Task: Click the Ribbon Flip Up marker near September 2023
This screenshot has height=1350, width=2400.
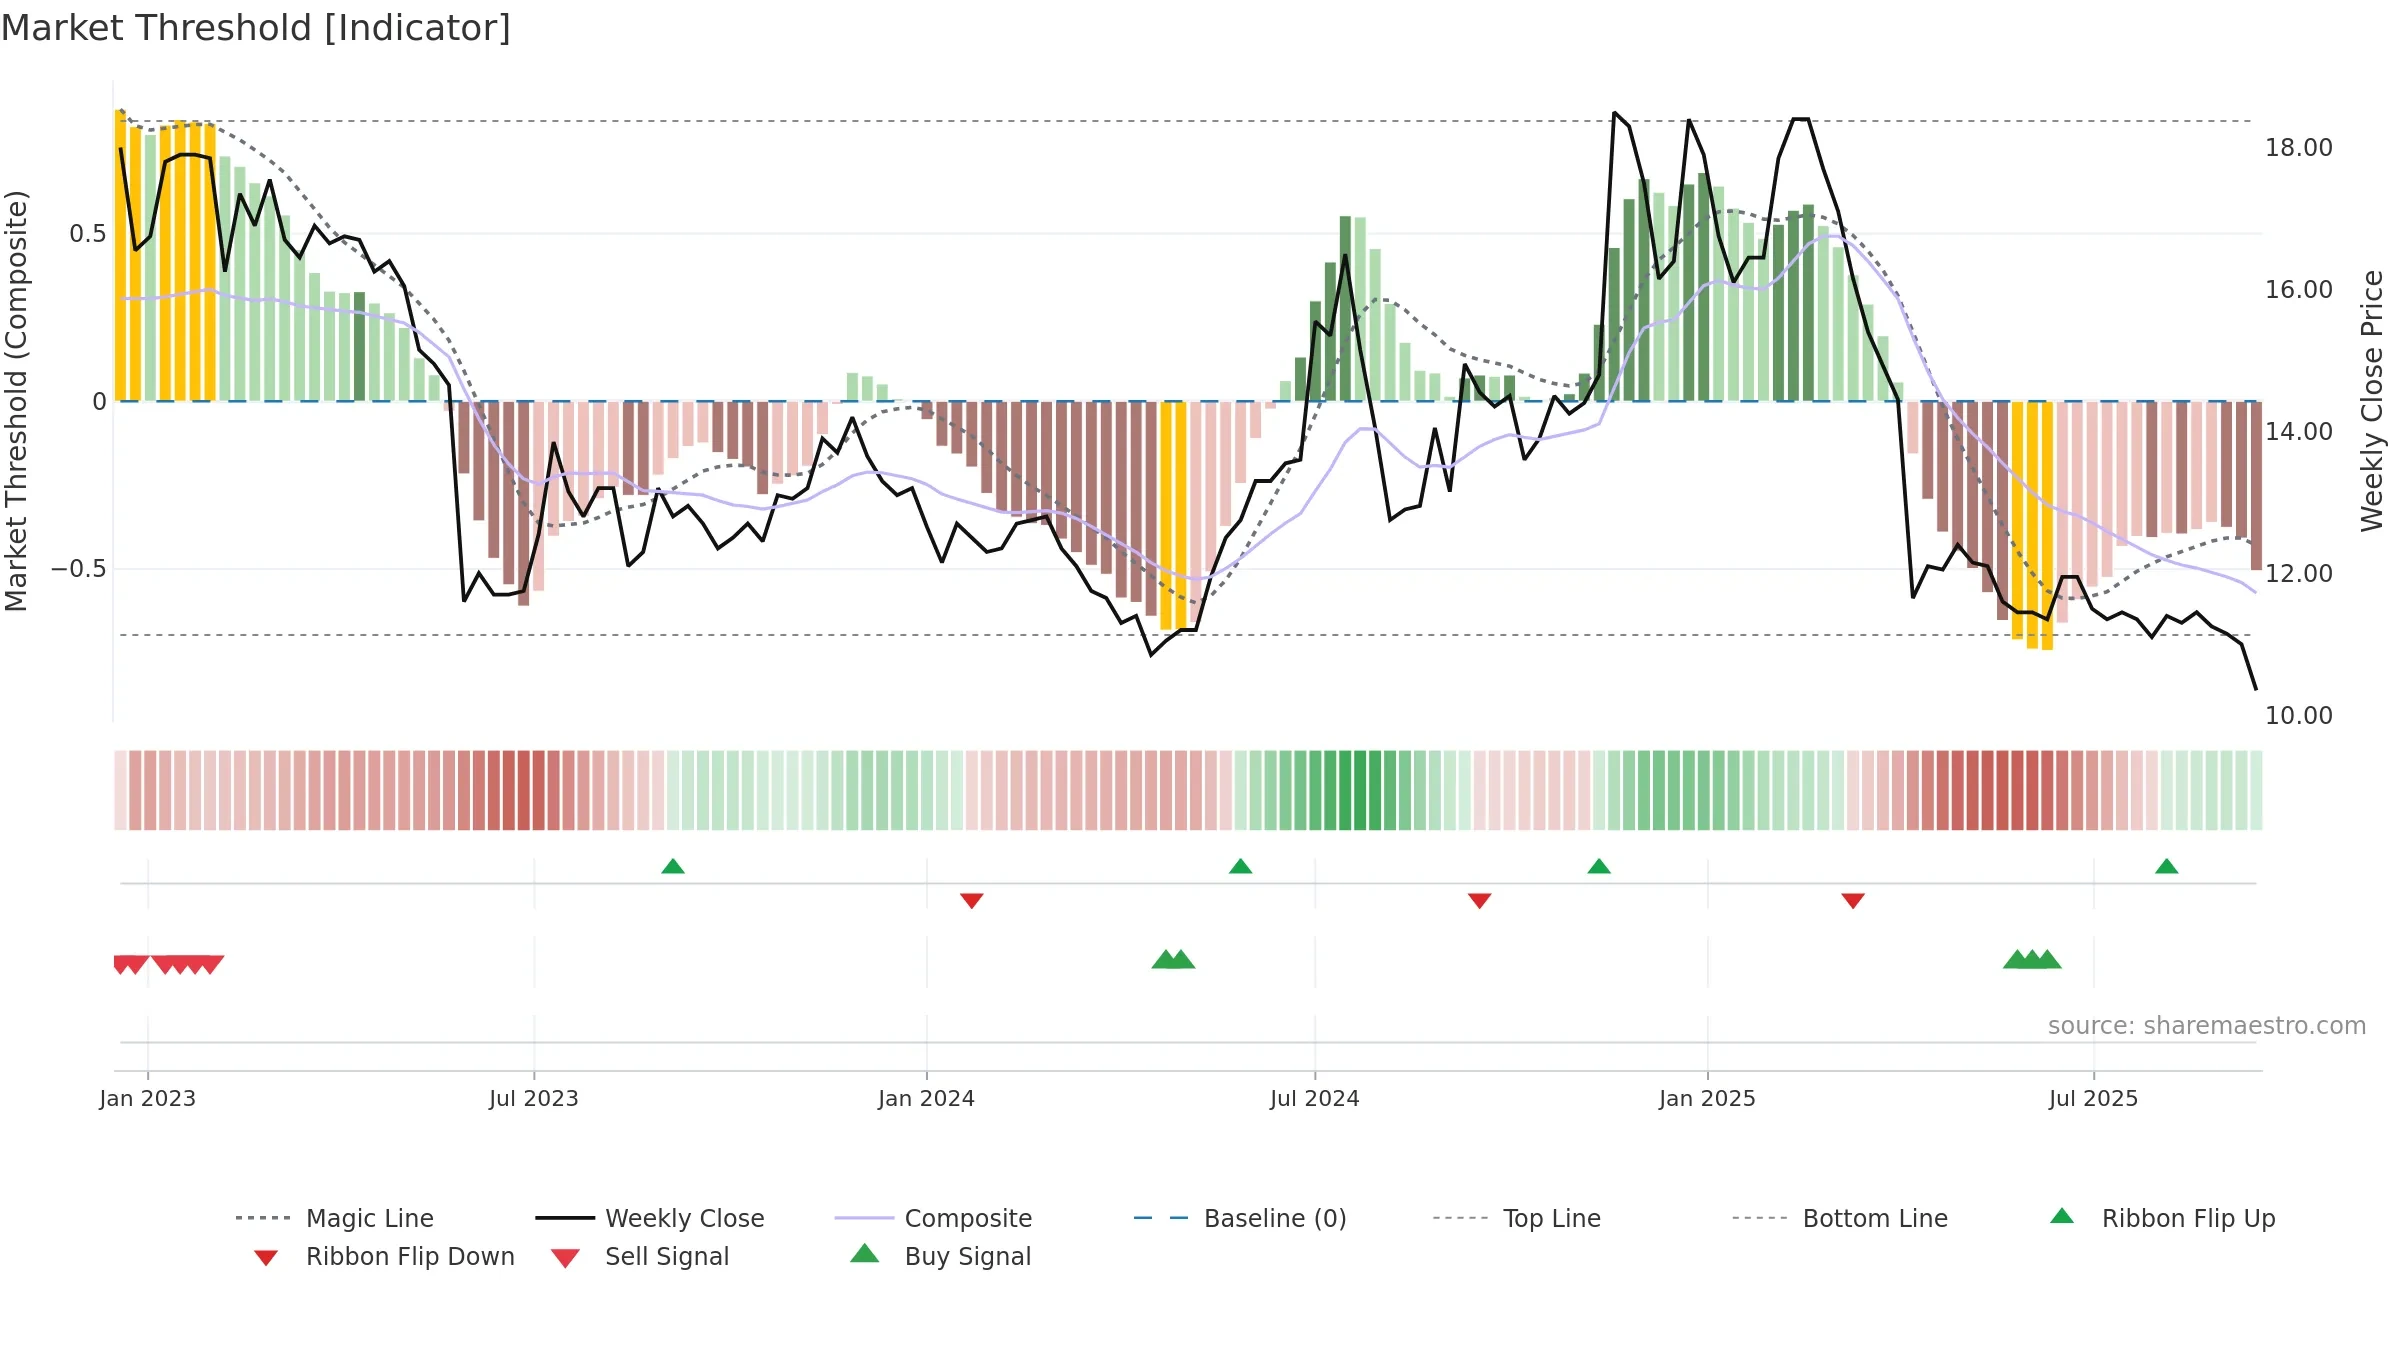Action: (x=673, y=866)
